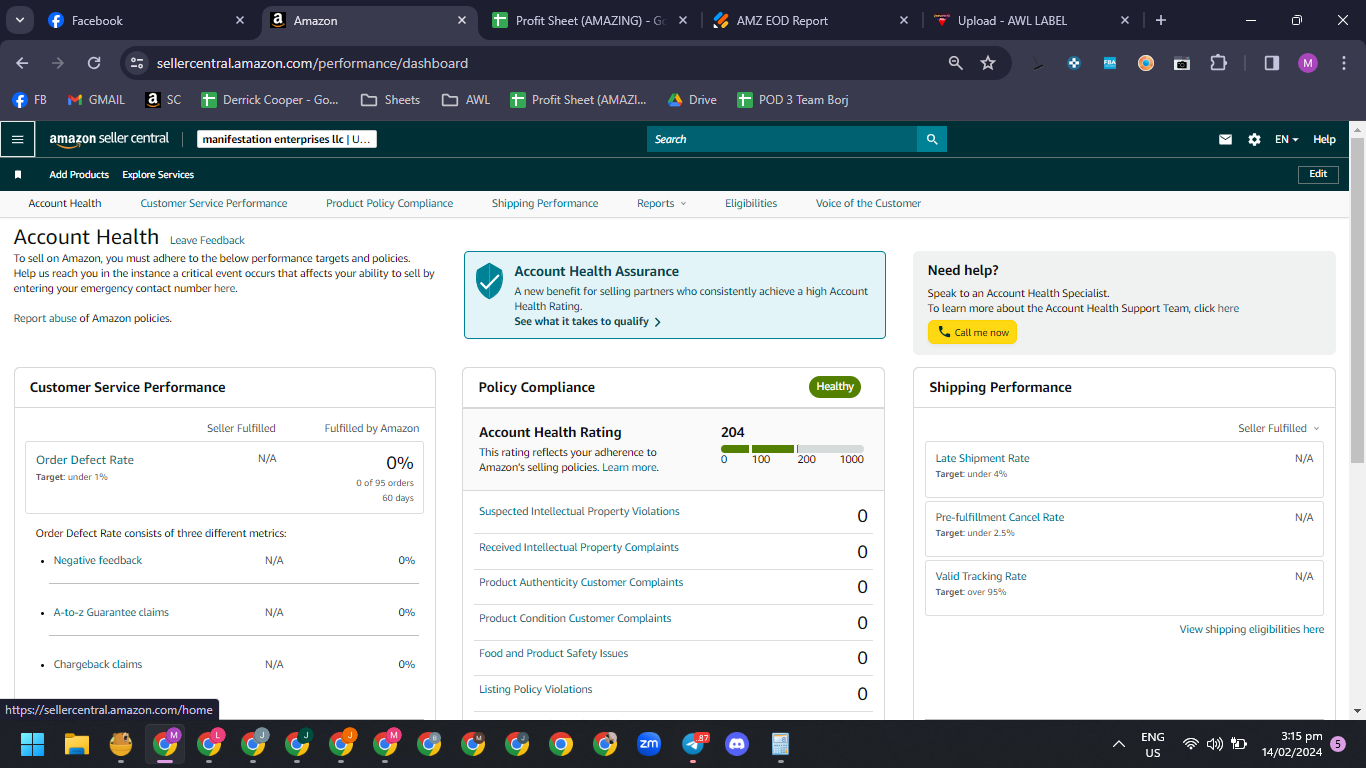The width and height of the screenshot is (1366, 768).
Task: Open the Late Shipment Rate link
Action: pos(982,459)
